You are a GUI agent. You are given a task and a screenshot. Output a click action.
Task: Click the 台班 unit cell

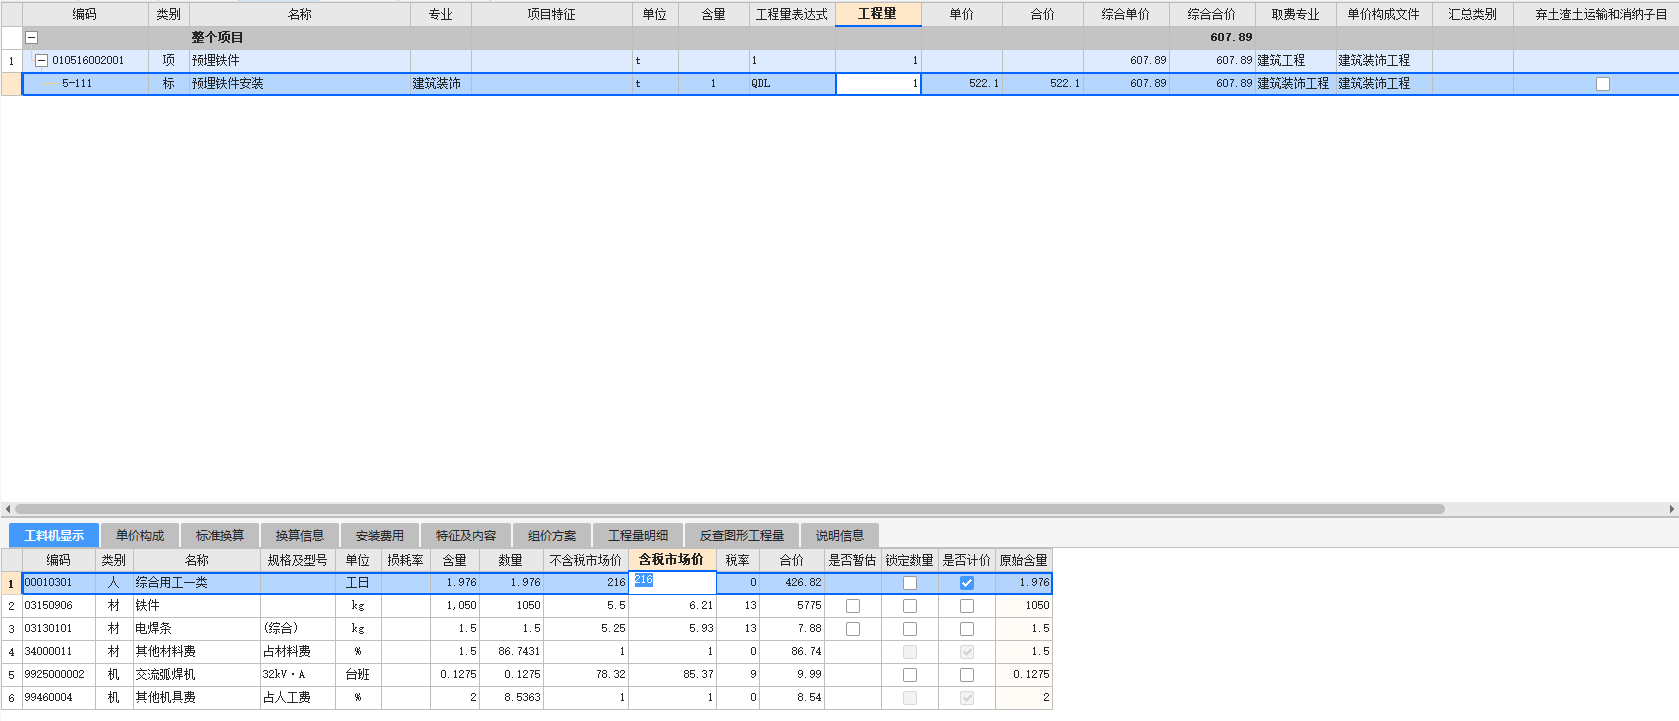(358, 674)
